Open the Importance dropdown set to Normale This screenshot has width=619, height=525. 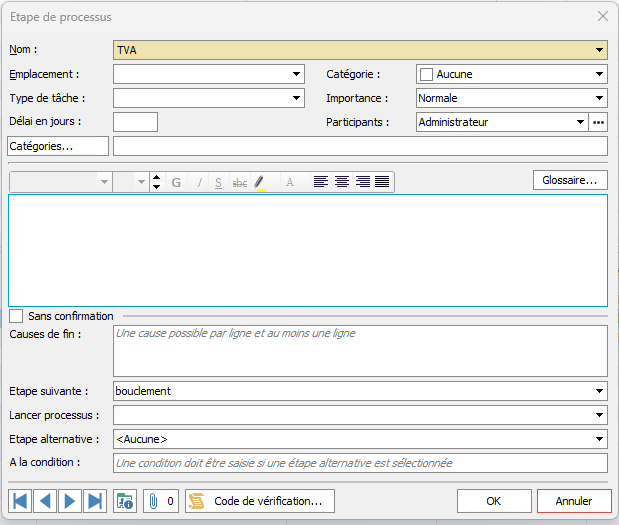pos(599,98)
